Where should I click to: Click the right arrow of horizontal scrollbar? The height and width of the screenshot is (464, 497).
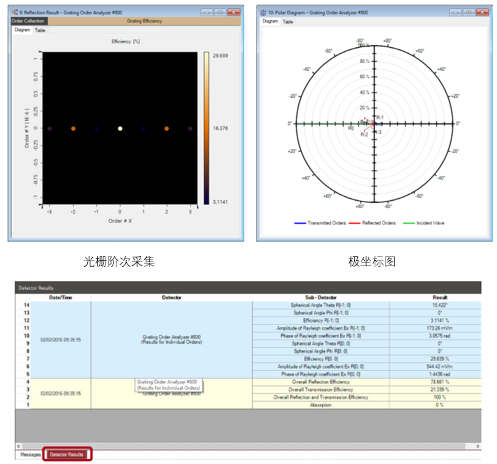click(477, 446)
